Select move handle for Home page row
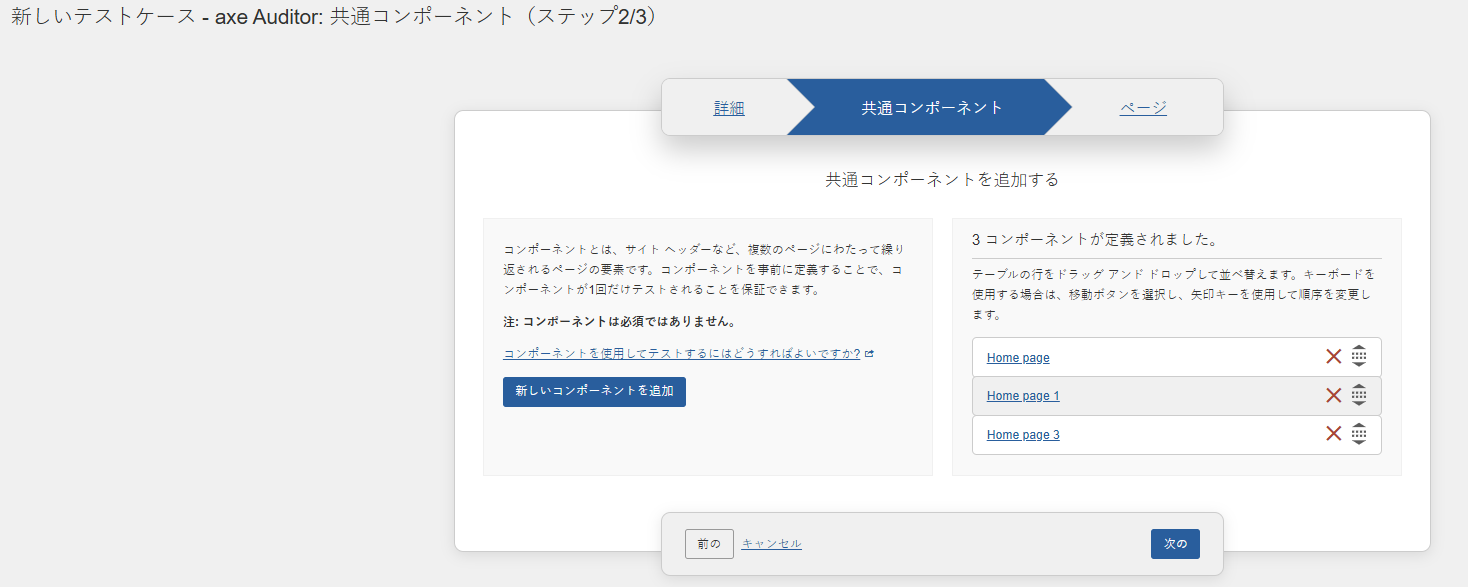This screenshot has width=1468, height=587. point(1358,357)
